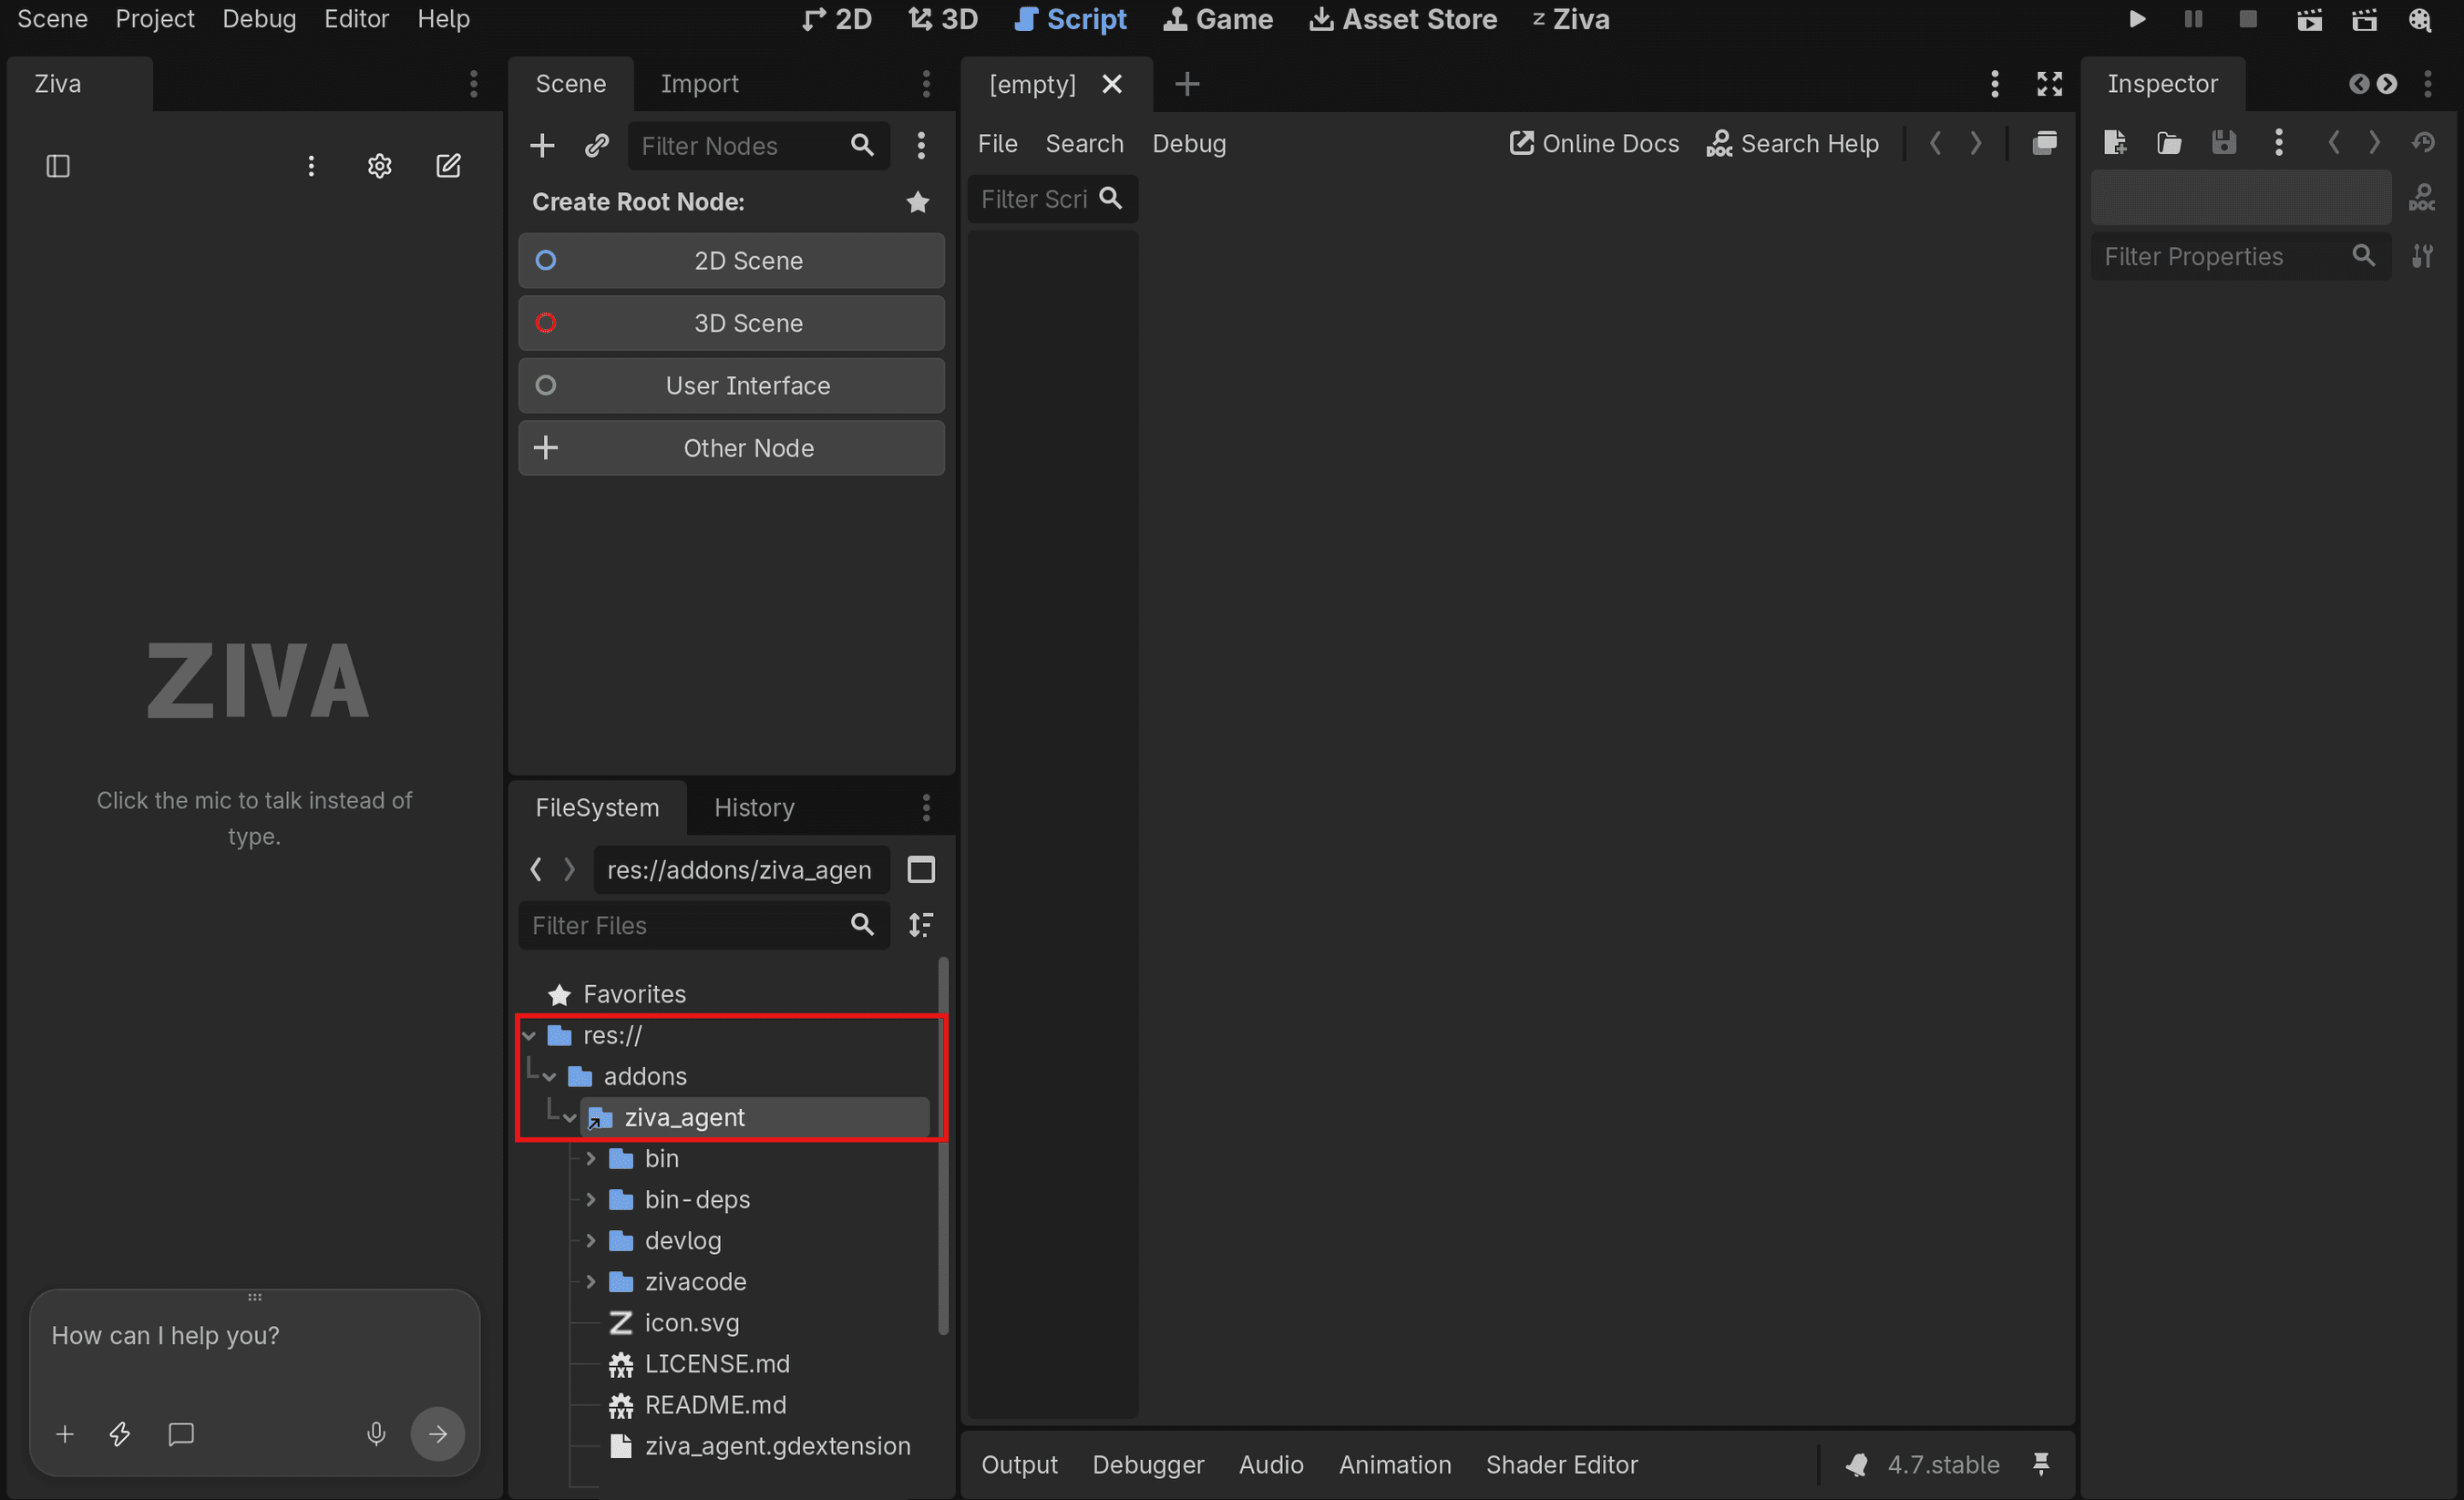The height and width of the screenshot is (1500, 2464).
Task: Open the Editor menu
Action: pos(356,19)
